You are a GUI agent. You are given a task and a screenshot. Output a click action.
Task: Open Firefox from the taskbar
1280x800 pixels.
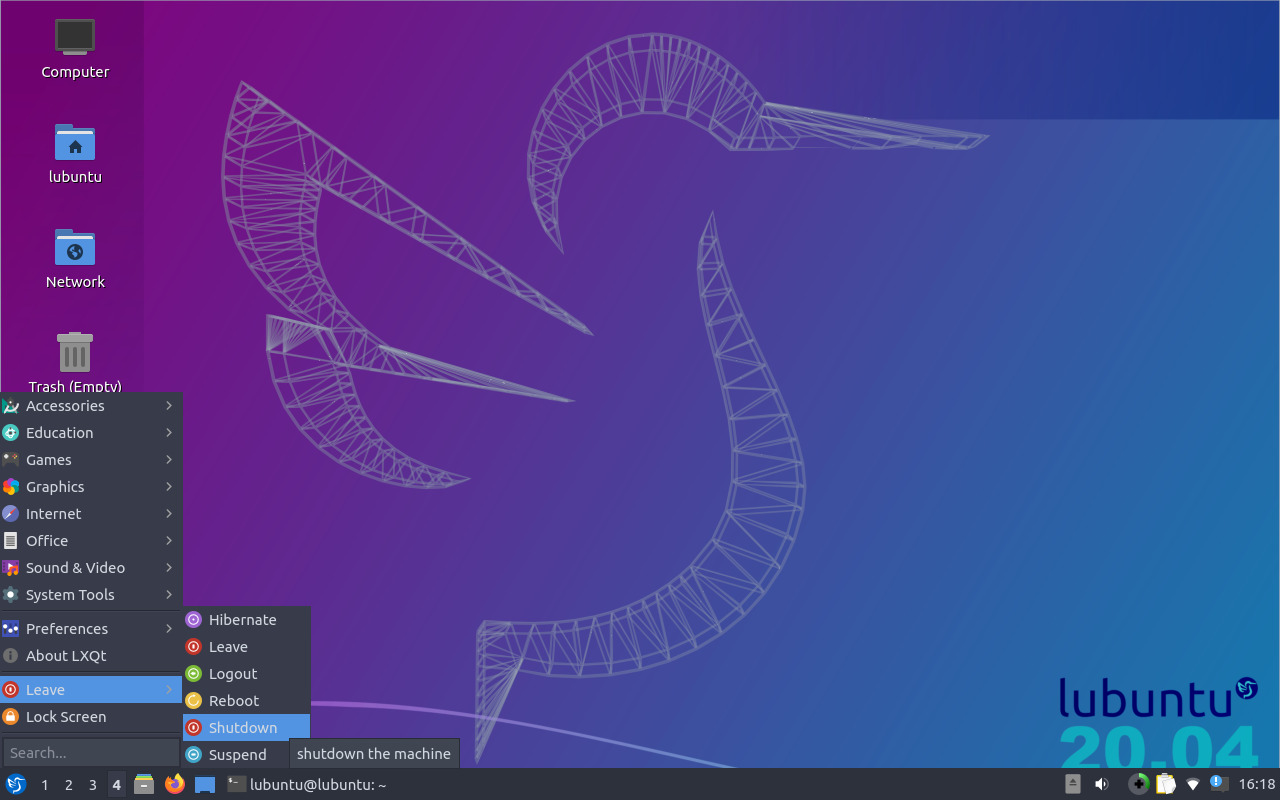175,784
